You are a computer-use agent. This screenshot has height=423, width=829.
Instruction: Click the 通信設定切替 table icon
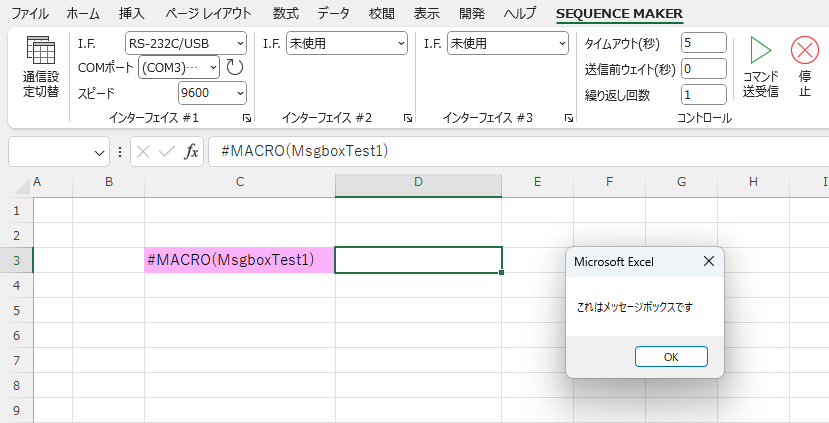pyautogui.click(x=41, y=50)
